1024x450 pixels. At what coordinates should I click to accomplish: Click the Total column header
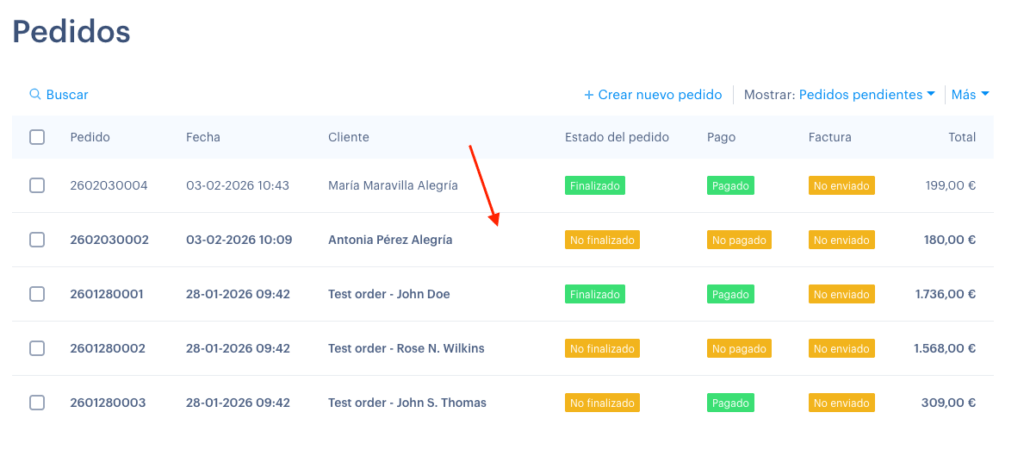click(962, 137)
